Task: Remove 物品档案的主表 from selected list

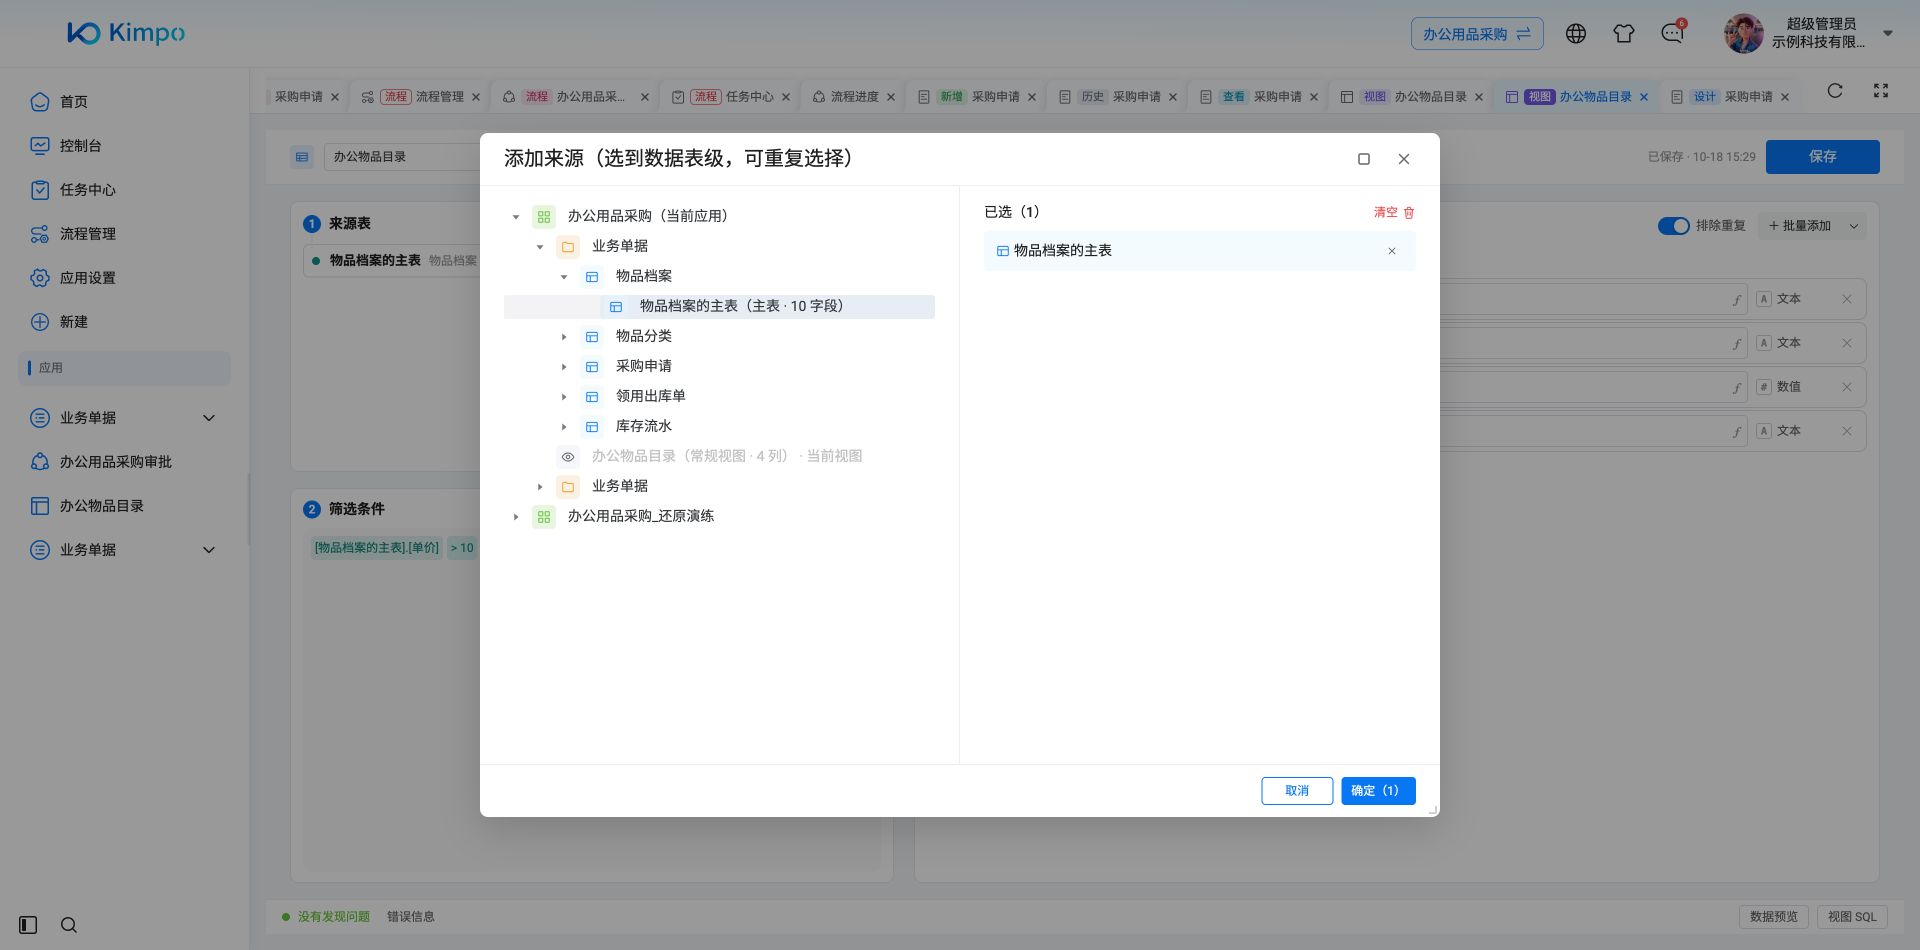Action: pos(1392,251)
